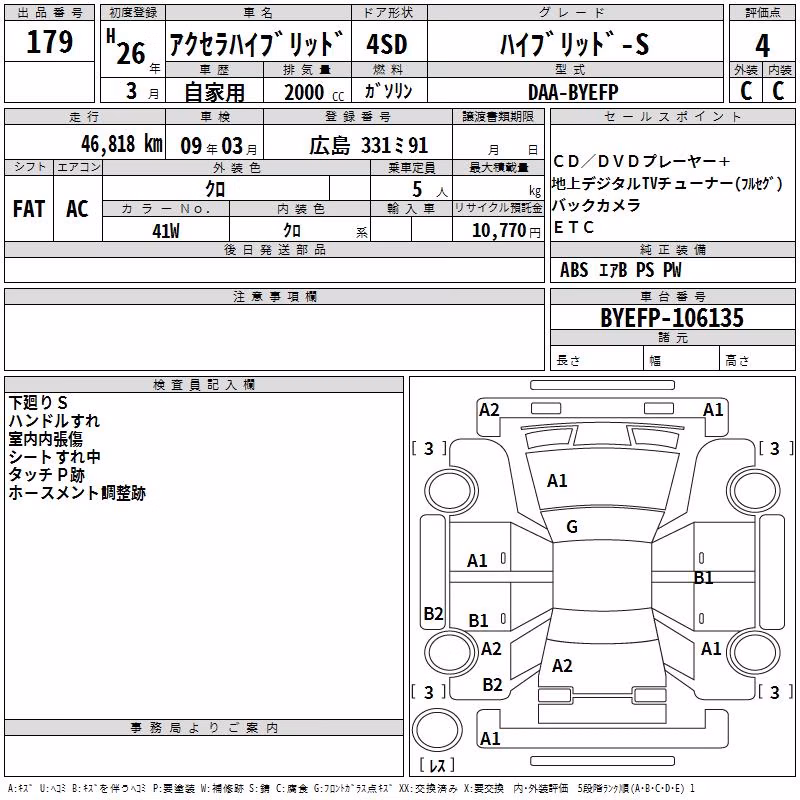Select the car name アクセラハイブリッド

click(x=256, y=43)
